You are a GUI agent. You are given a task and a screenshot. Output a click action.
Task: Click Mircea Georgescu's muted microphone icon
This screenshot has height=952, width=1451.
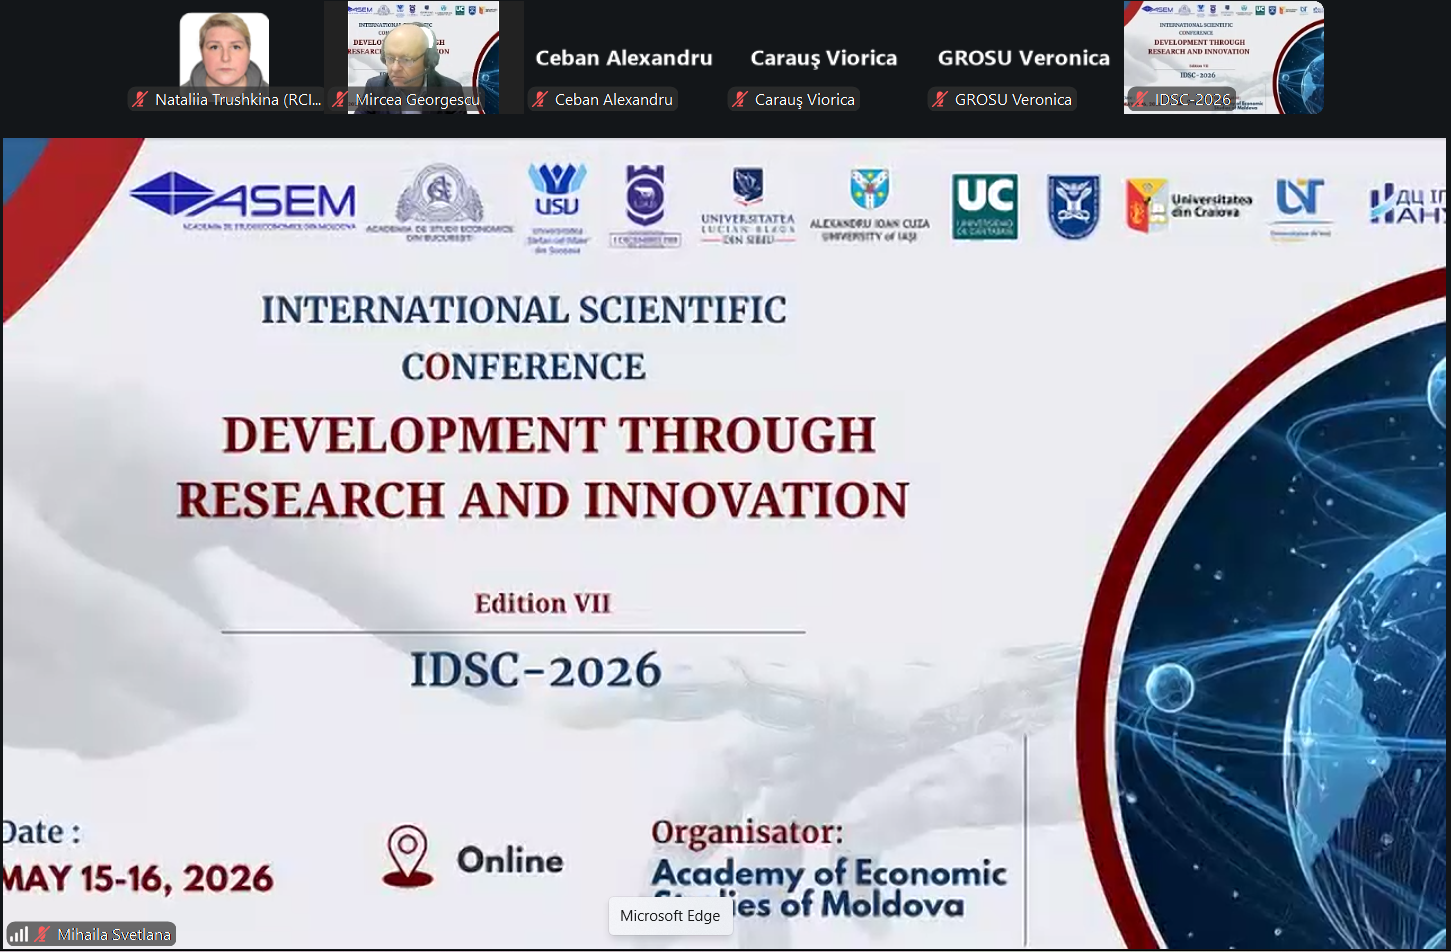click(340, 99)
